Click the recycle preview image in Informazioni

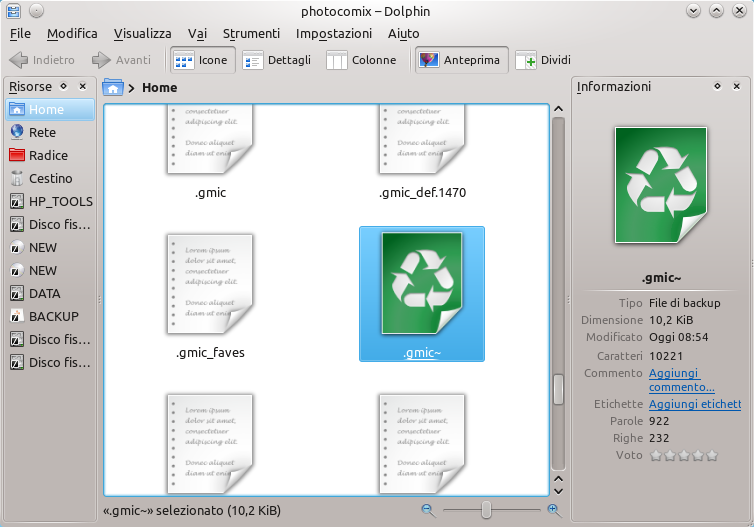pyautogui.click(x=661, y=185)
